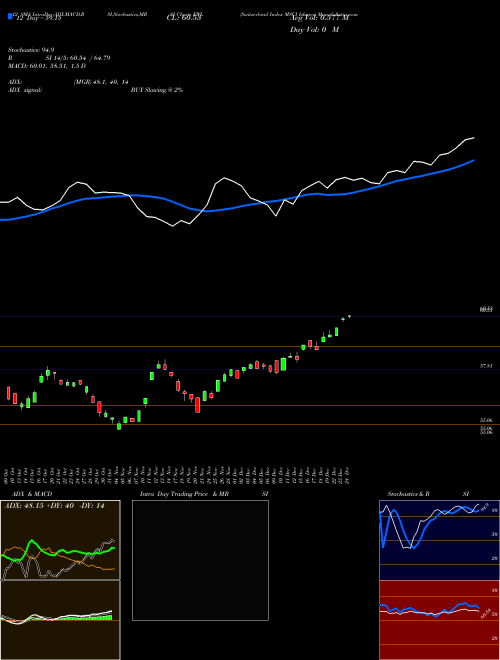The image size is (500, 660).
Task: Click the 'ADX: 48.15 +DY: 40 -DY: 14' header
Action: (54, 506)
